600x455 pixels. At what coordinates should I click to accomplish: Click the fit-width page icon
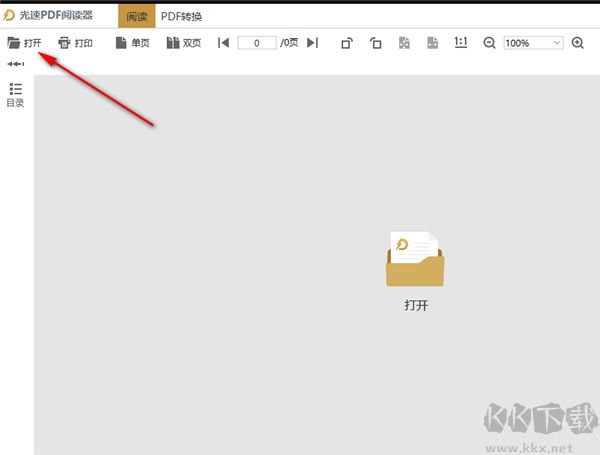coord(404,43)
